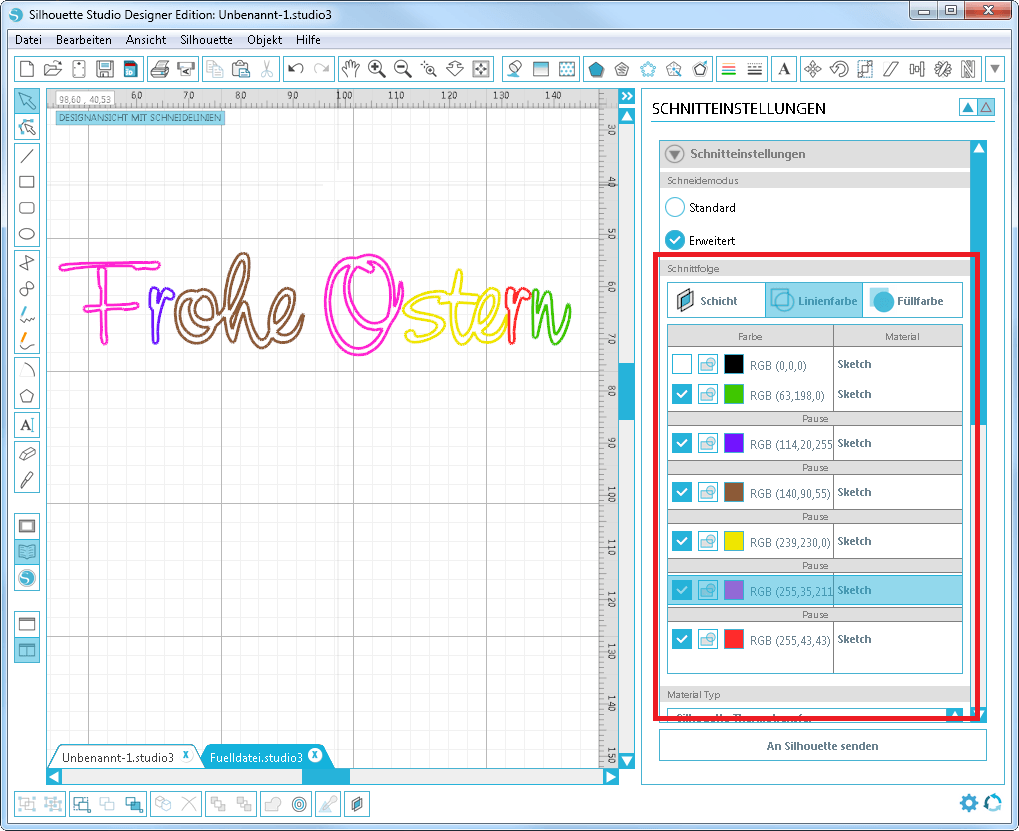
Task: Select the Rectangle drawing tool
Action: (27, 182)
